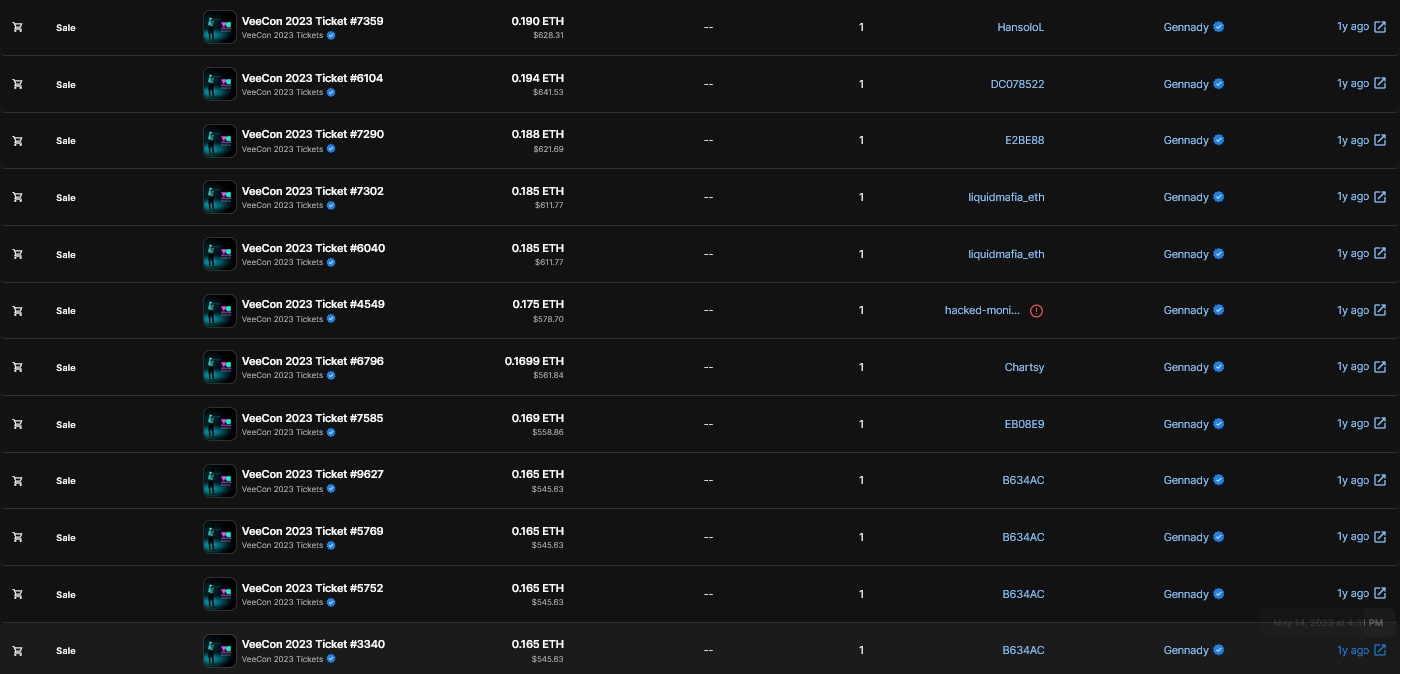Open external link icon for Ticket #9627 sale

[1380, 480]
